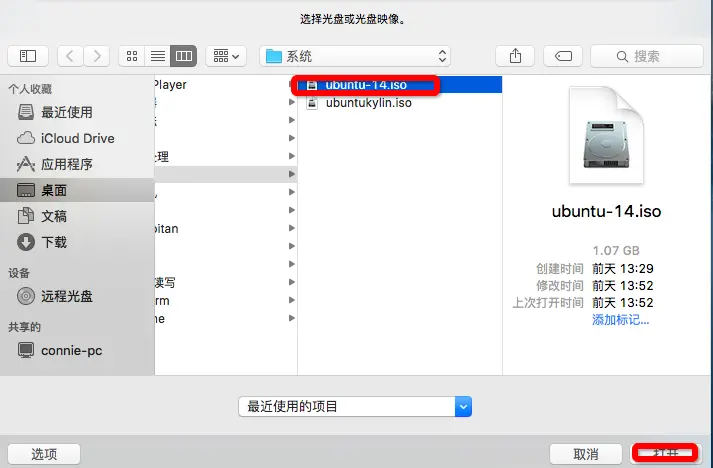Click the 选项 button

click(x=44, y=454)
